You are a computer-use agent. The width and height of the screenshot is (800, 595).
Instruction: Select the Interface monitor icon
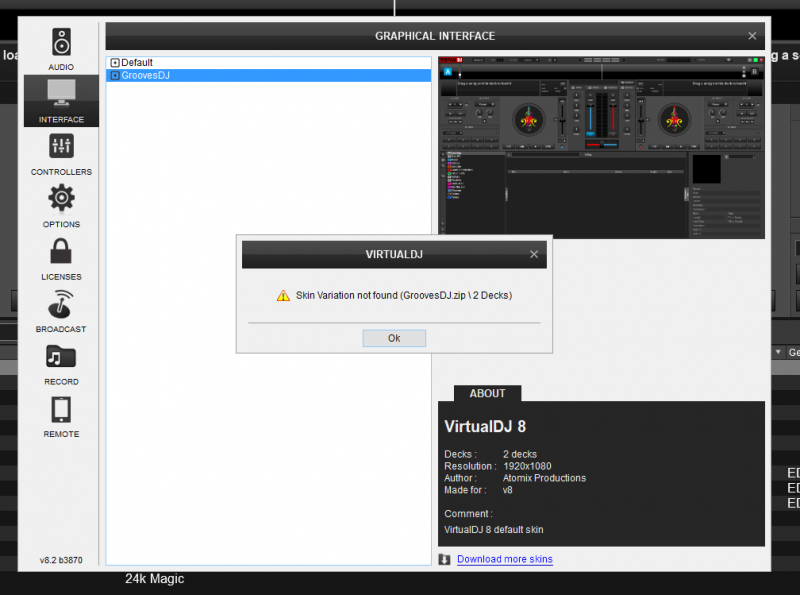click(x=61, y=93)
